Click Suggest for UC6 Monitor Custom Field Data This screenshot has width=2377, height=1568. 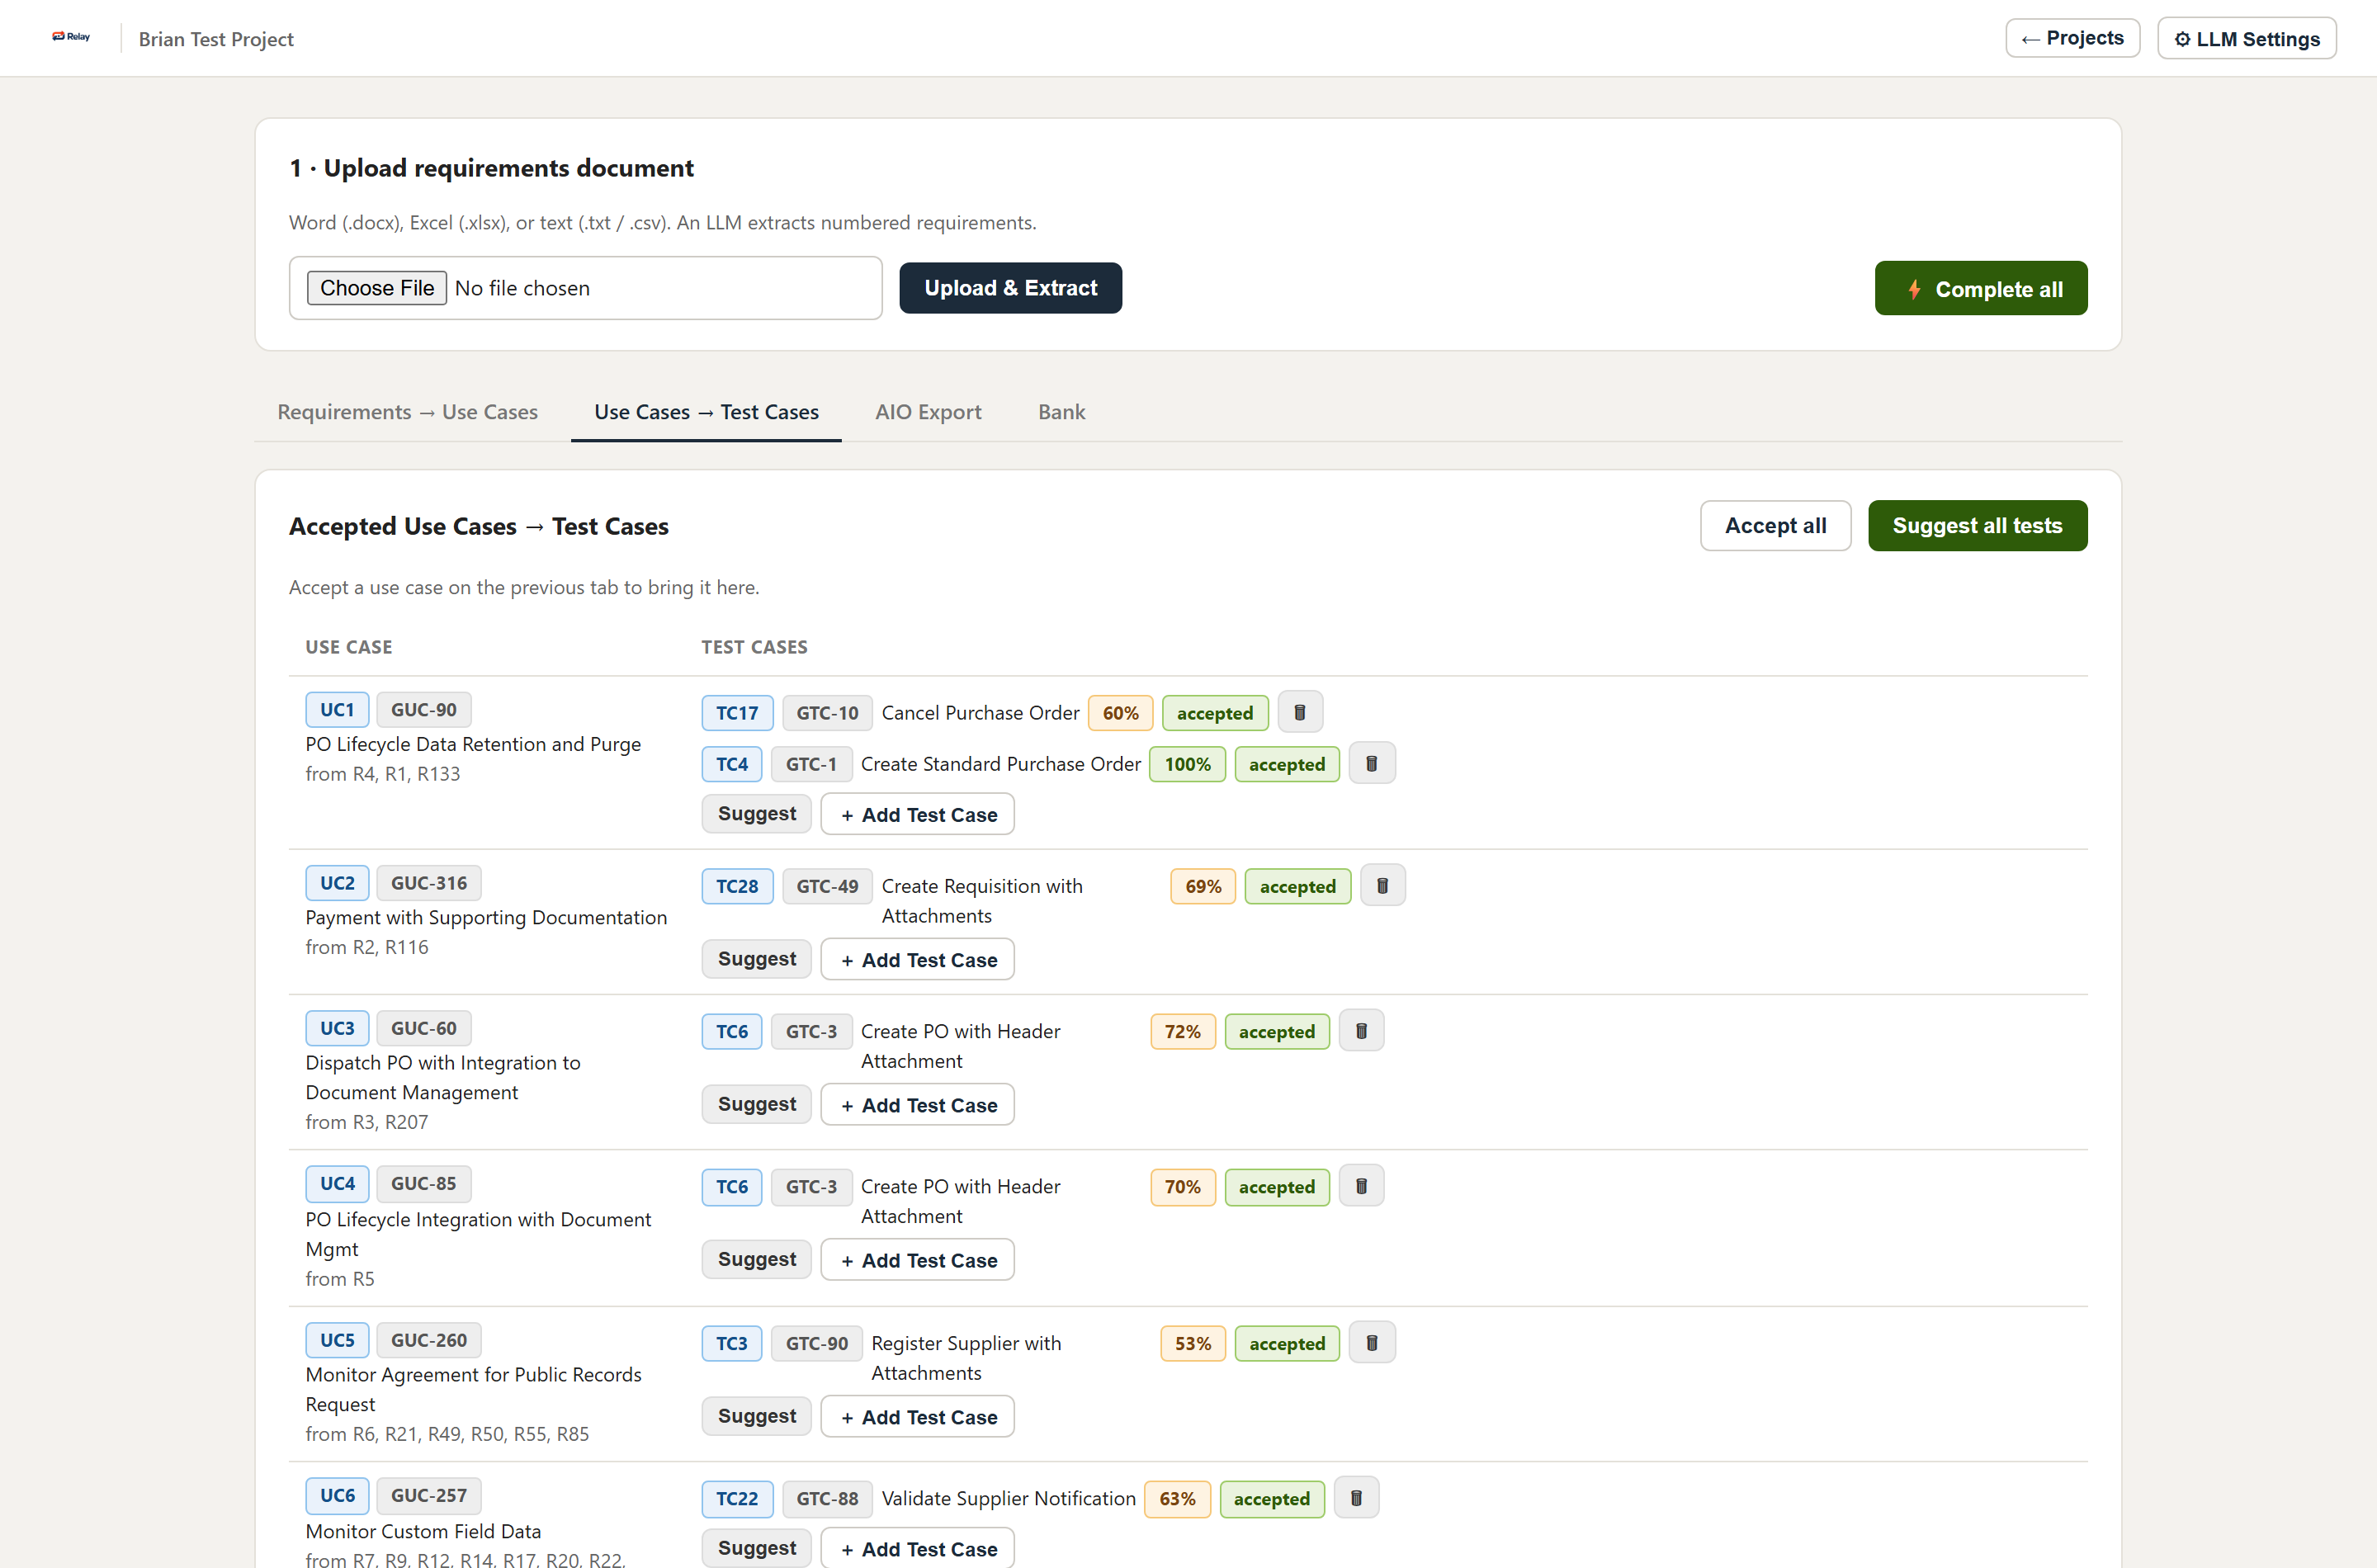click(756, 1547)
